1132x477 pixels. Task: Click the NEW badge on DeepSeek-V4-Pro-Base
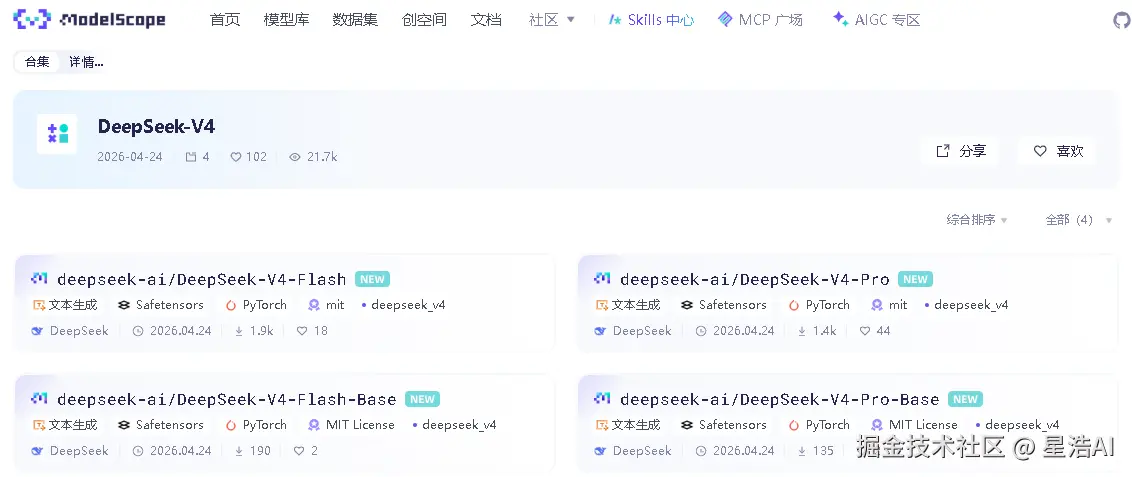(966, 399)
